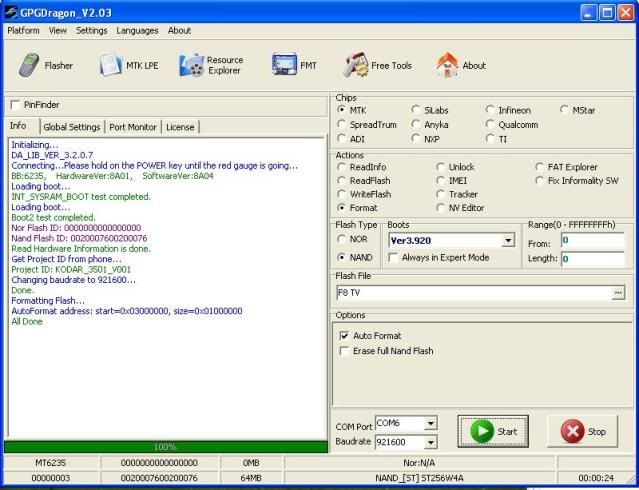Screen dimensions: 639x490
Task: Select the Format action radio button
Action: 342,207
